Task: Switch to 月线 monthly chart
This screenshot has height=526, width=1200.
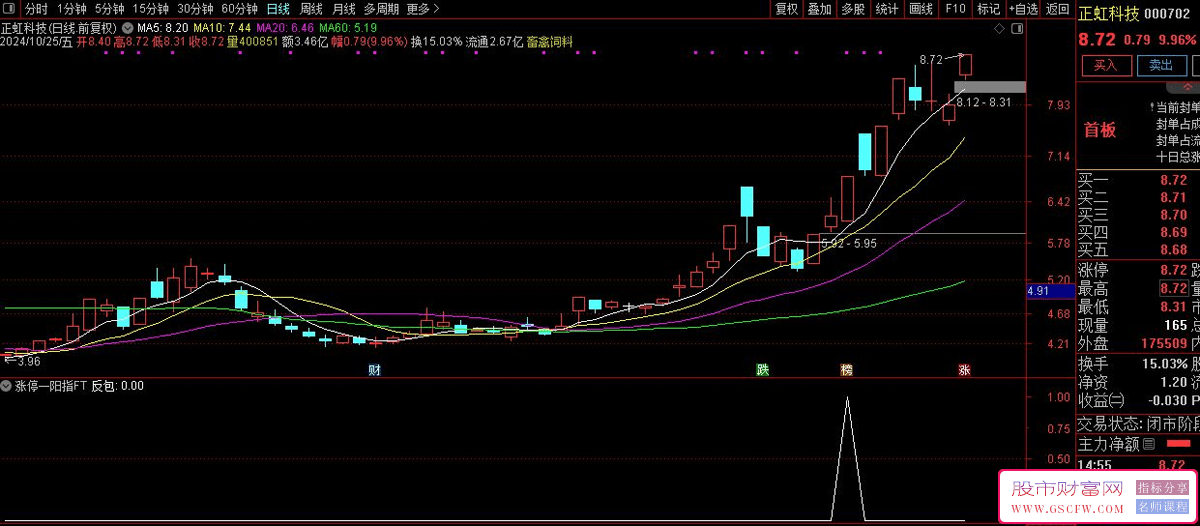Action: pyautogui.click(x=344, y=9)
